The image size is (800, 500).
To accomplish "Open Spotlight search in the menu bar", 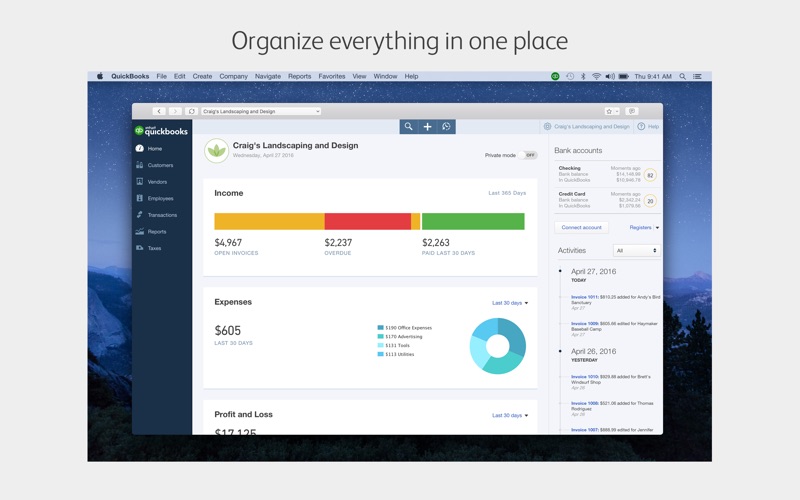I will pyautogui.click(x=683, y=76).
